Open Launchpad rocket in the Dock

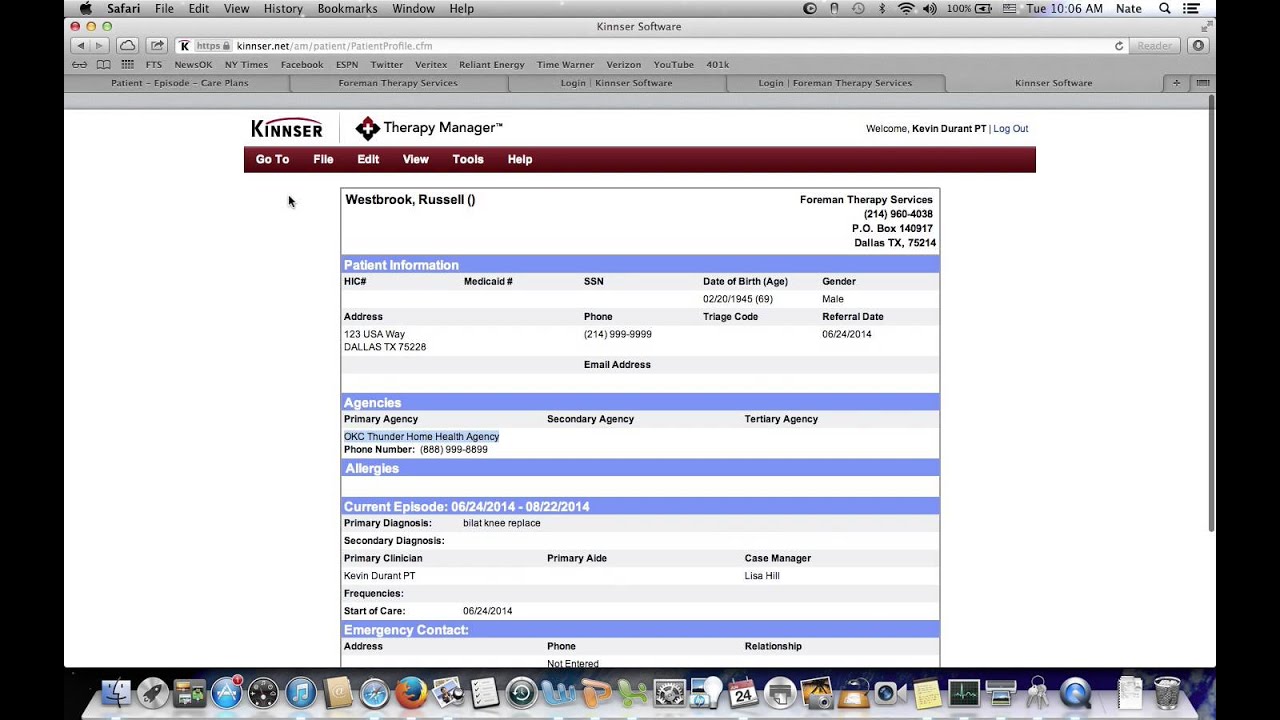tap(153, 693)
